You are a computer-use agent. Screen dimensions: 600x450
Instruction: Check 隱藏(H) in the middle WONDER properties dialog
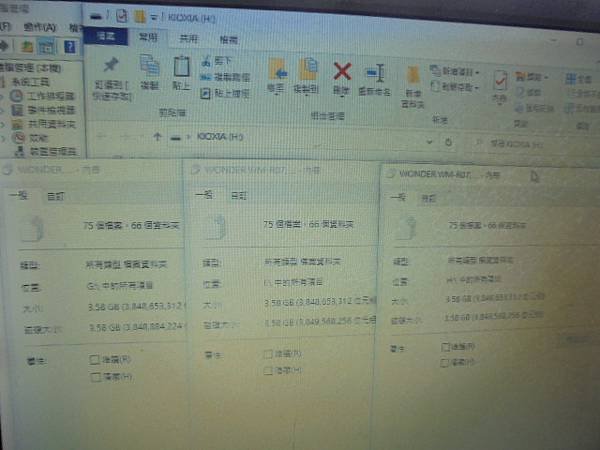[x=268, y=371]
